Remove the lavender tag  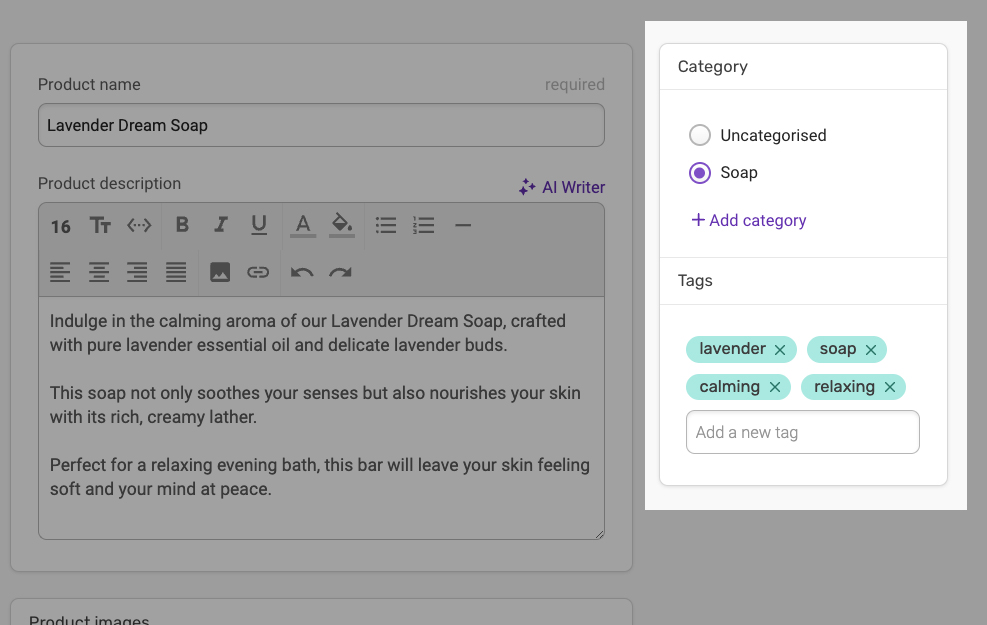pyautogui.click(x=780, y=350)
